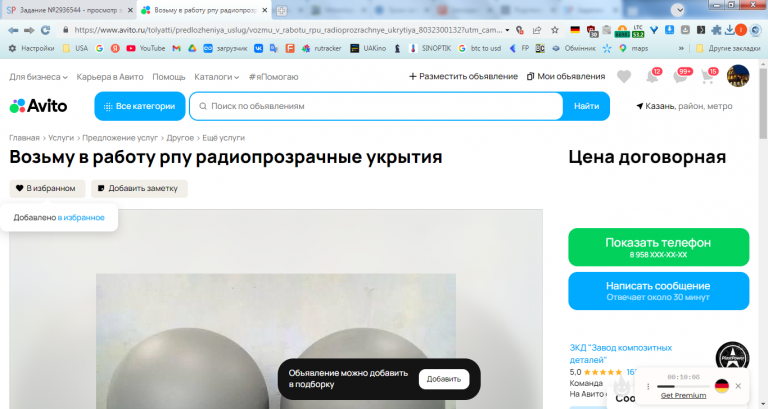Open the Настройки settings gear bookmark
The height and width of the screenshot is (409, 768).
31,48
